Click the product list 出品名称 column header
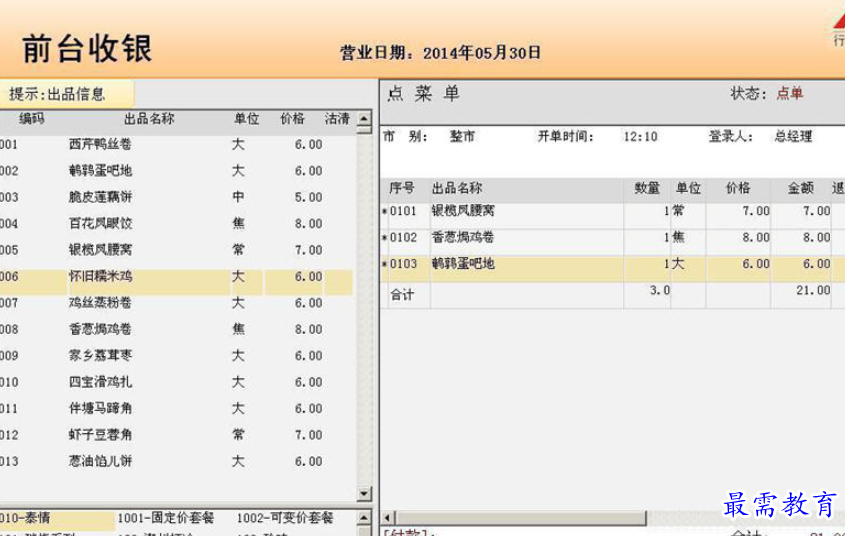 tap(149, 119)
